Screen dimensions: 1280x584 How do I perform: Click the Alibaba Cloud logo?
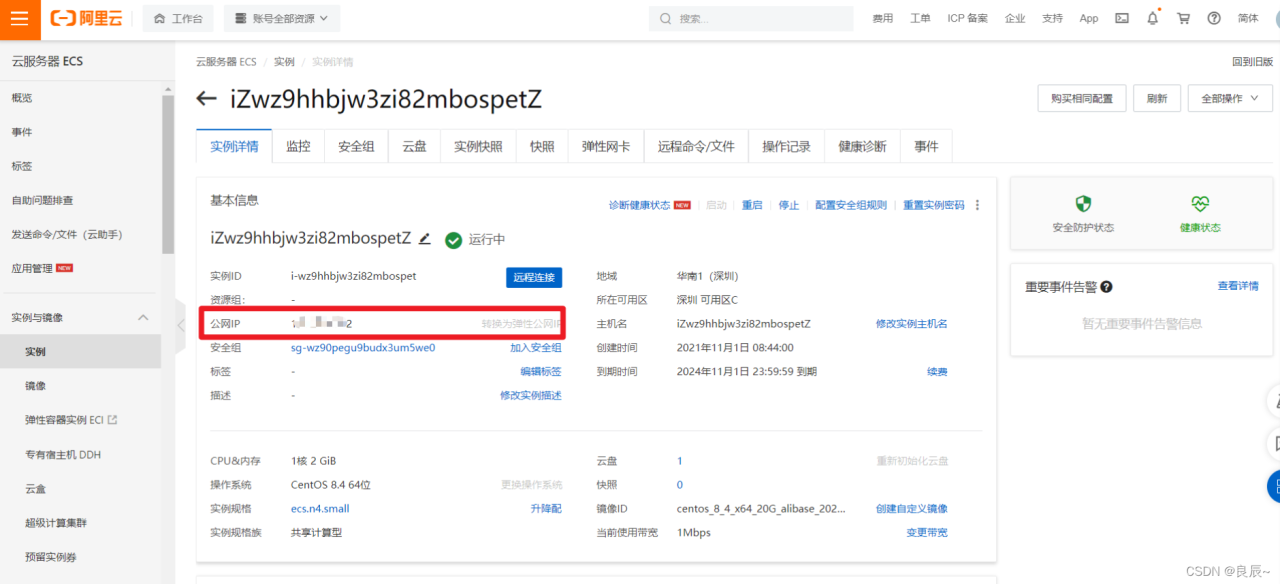point(86,19)
